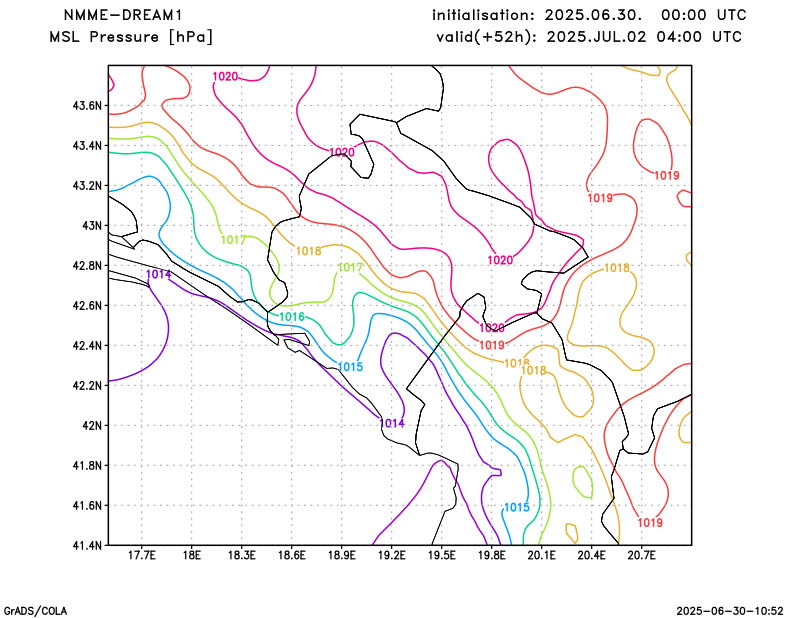
Task: Click the 42.6N latitude axis label
Action: [87, 306]
